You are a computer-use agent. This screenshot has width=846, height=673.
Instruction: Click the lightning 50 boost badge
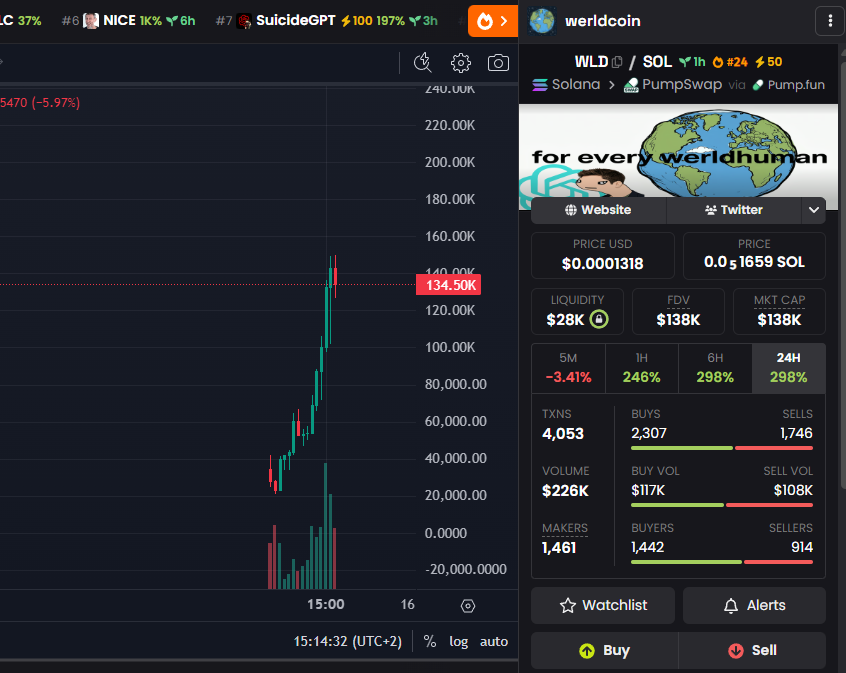(x=768, y=62)
